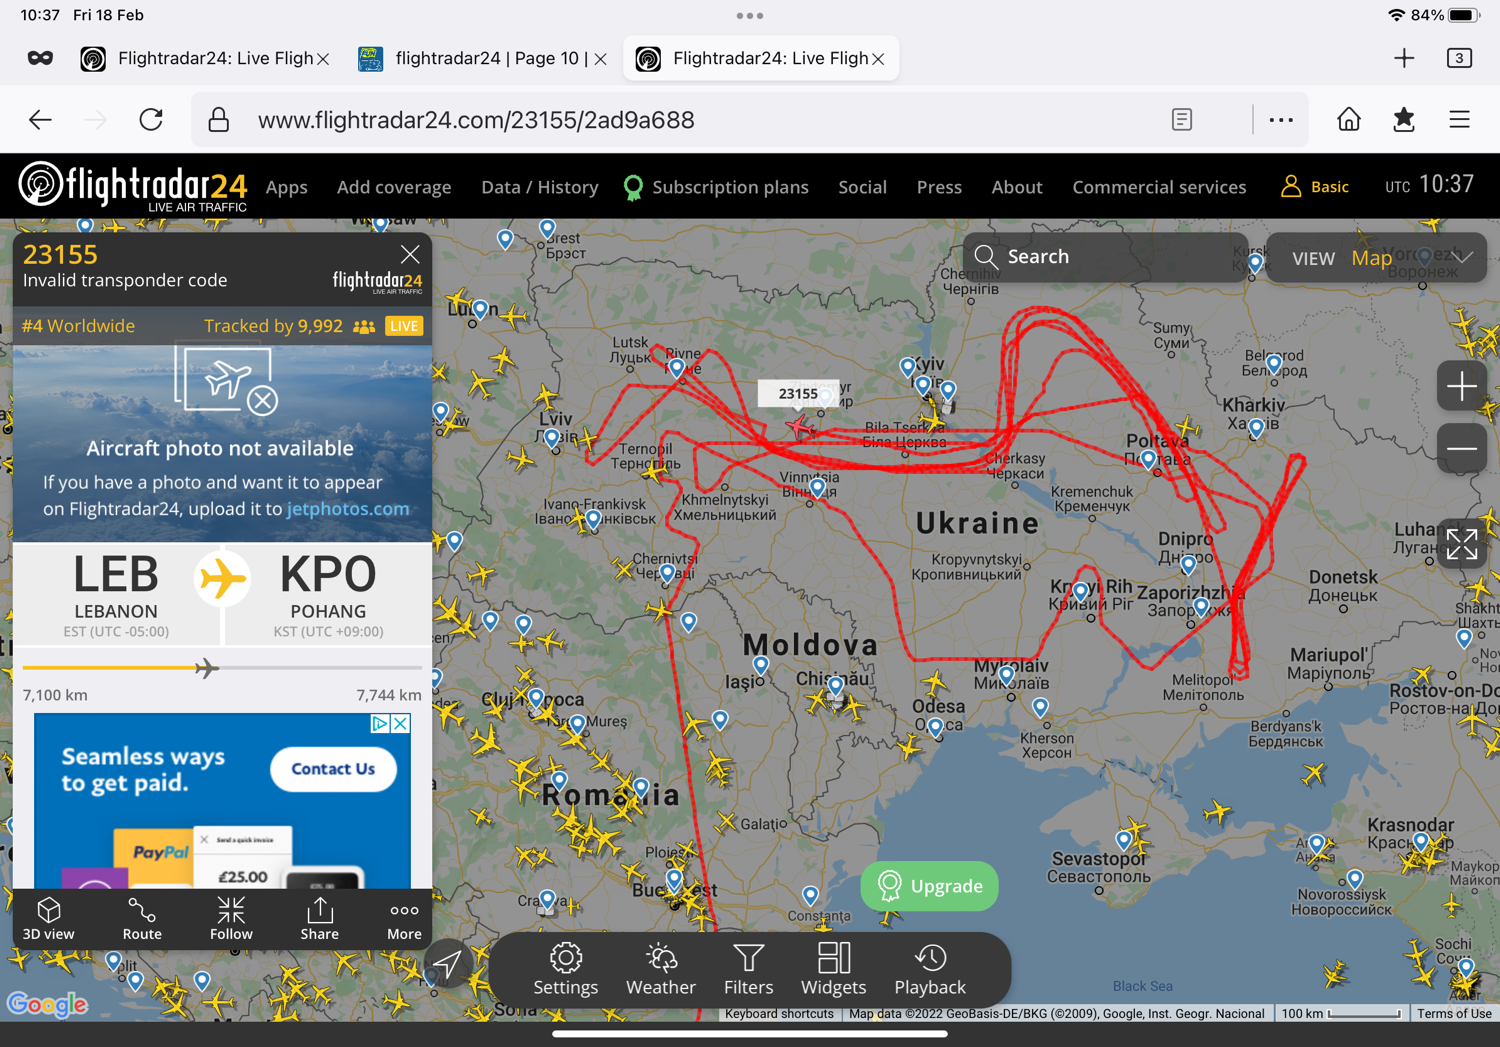Open page actions three-dot menu
The image size is (1500, 1047).
1281,120
